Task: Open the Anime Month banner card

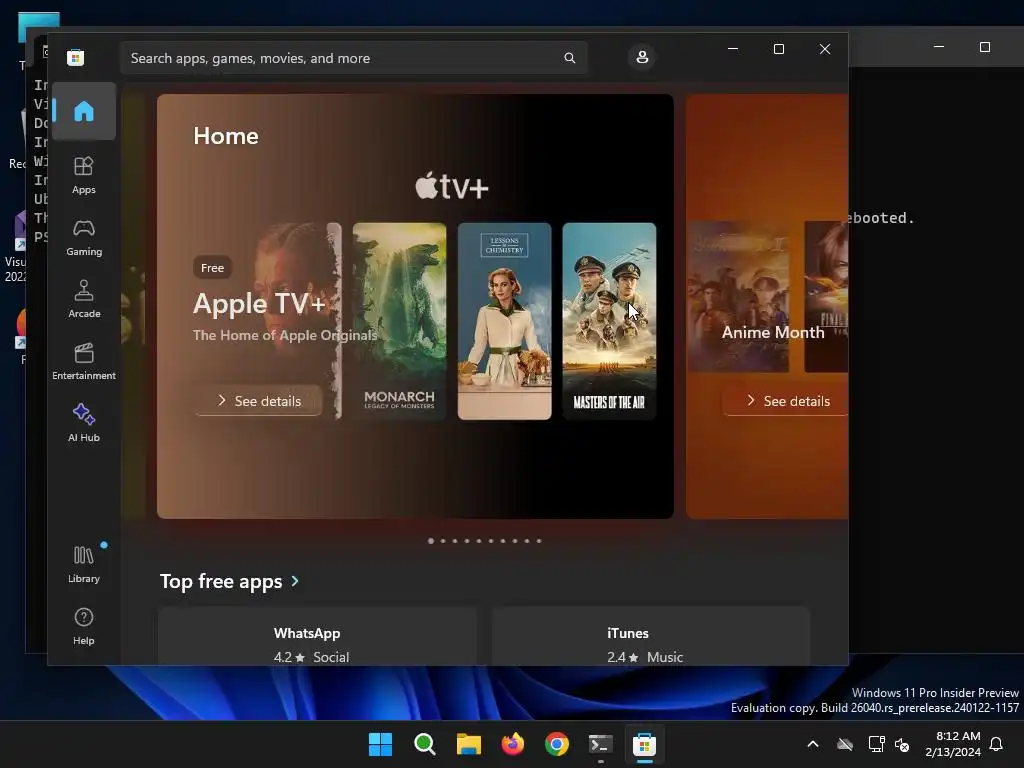Action: click(767, 306)
